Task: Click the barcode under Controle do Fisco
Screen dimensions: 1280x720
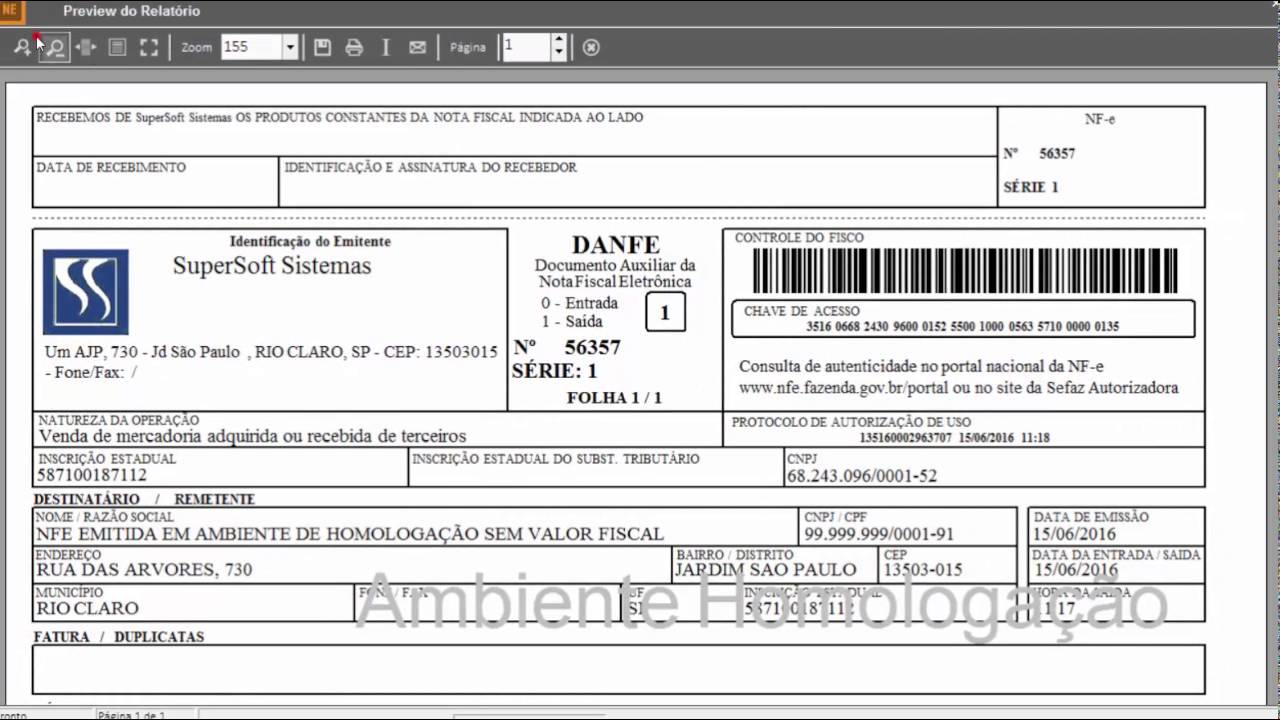Action: point(965,270)
